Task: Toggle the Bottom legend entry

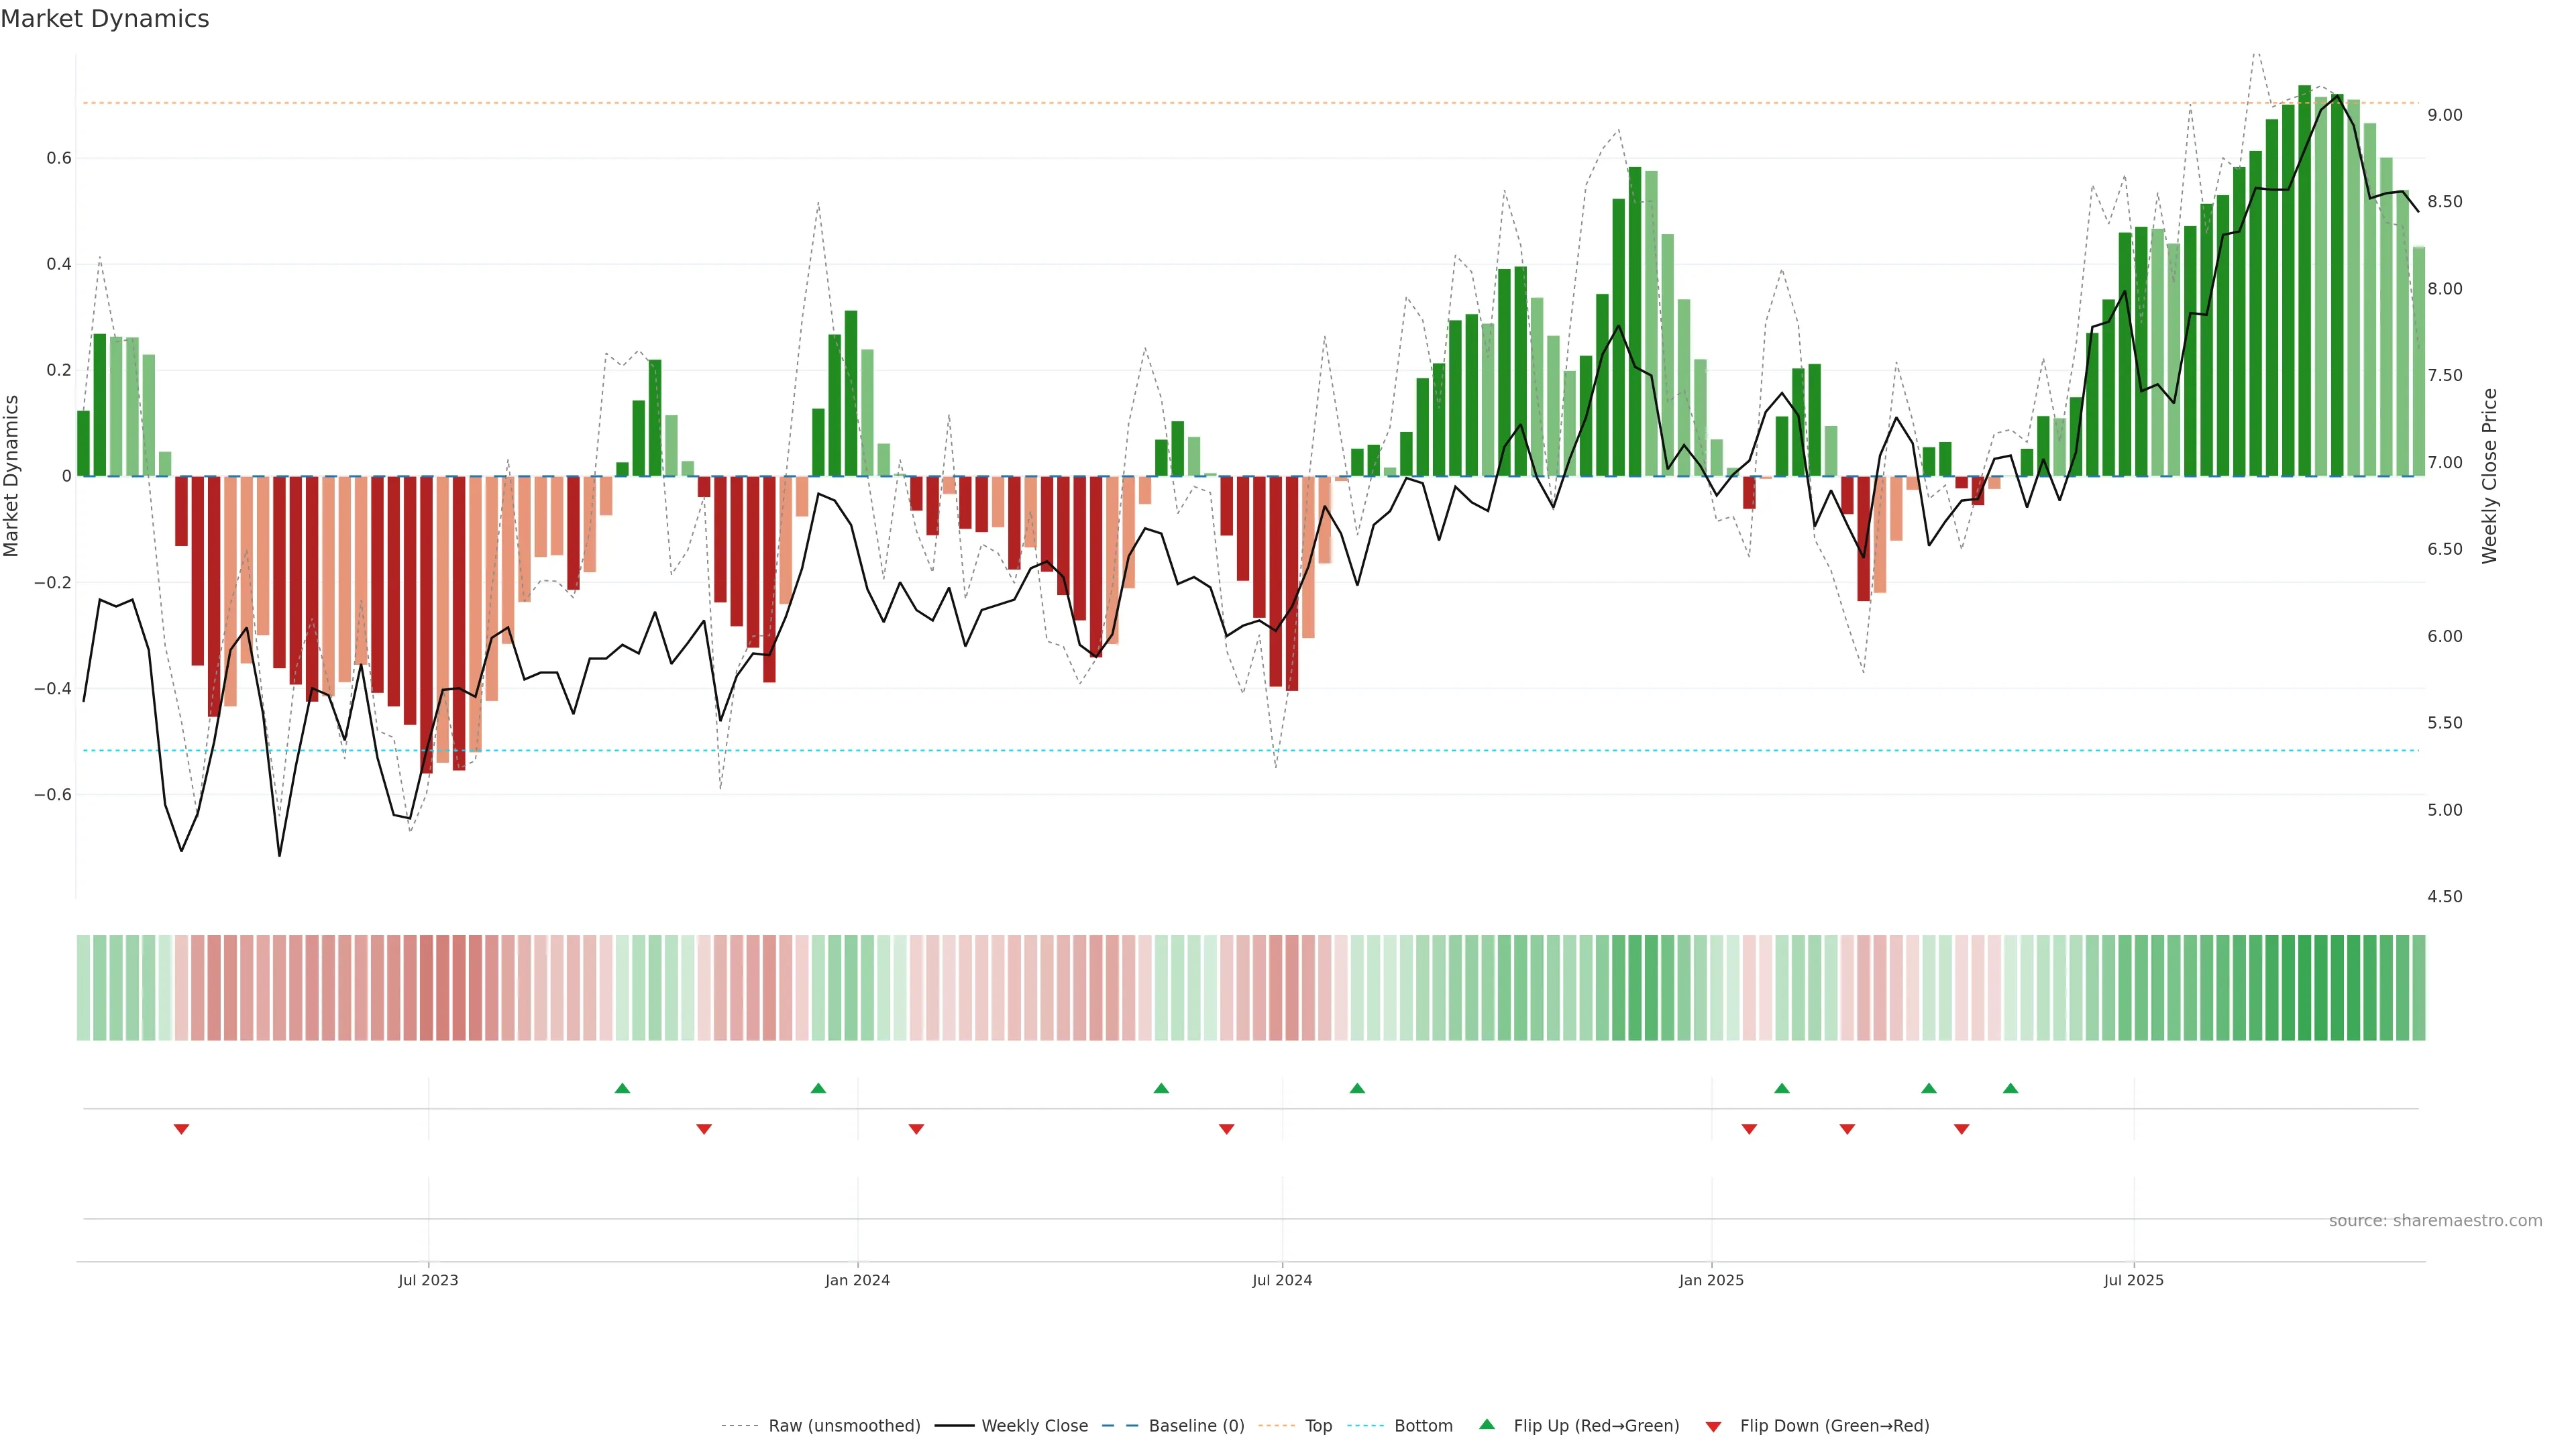Action: pyautogui.click(x=1423, y=1426)
